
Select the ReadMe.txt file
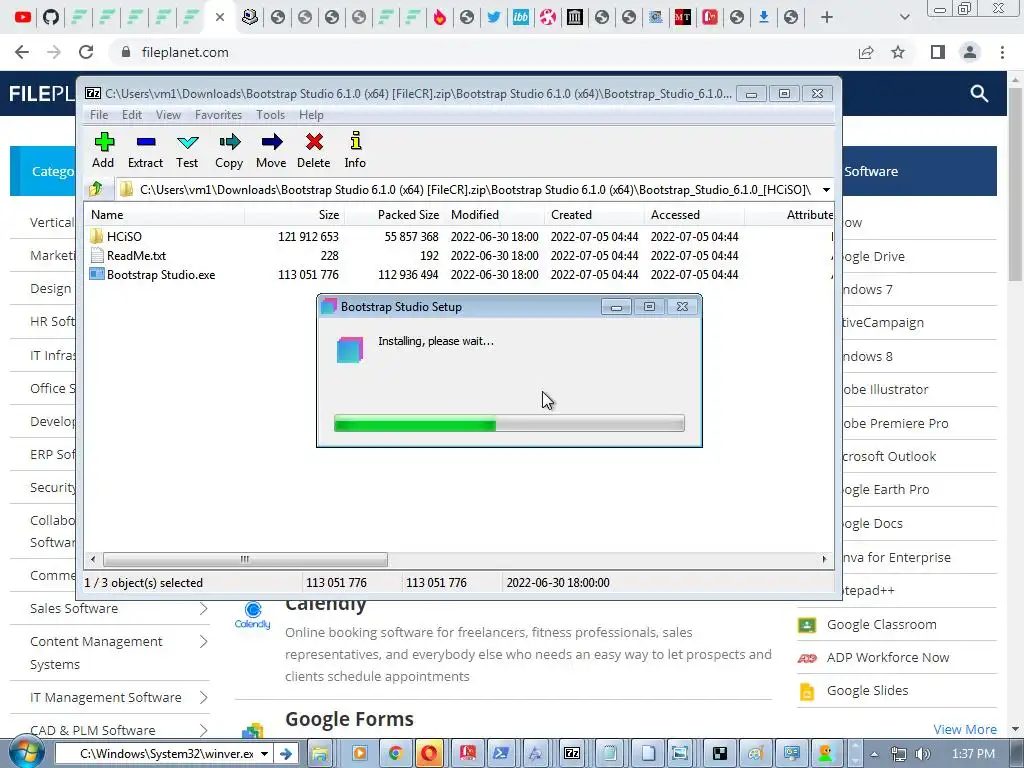(136, 256)
